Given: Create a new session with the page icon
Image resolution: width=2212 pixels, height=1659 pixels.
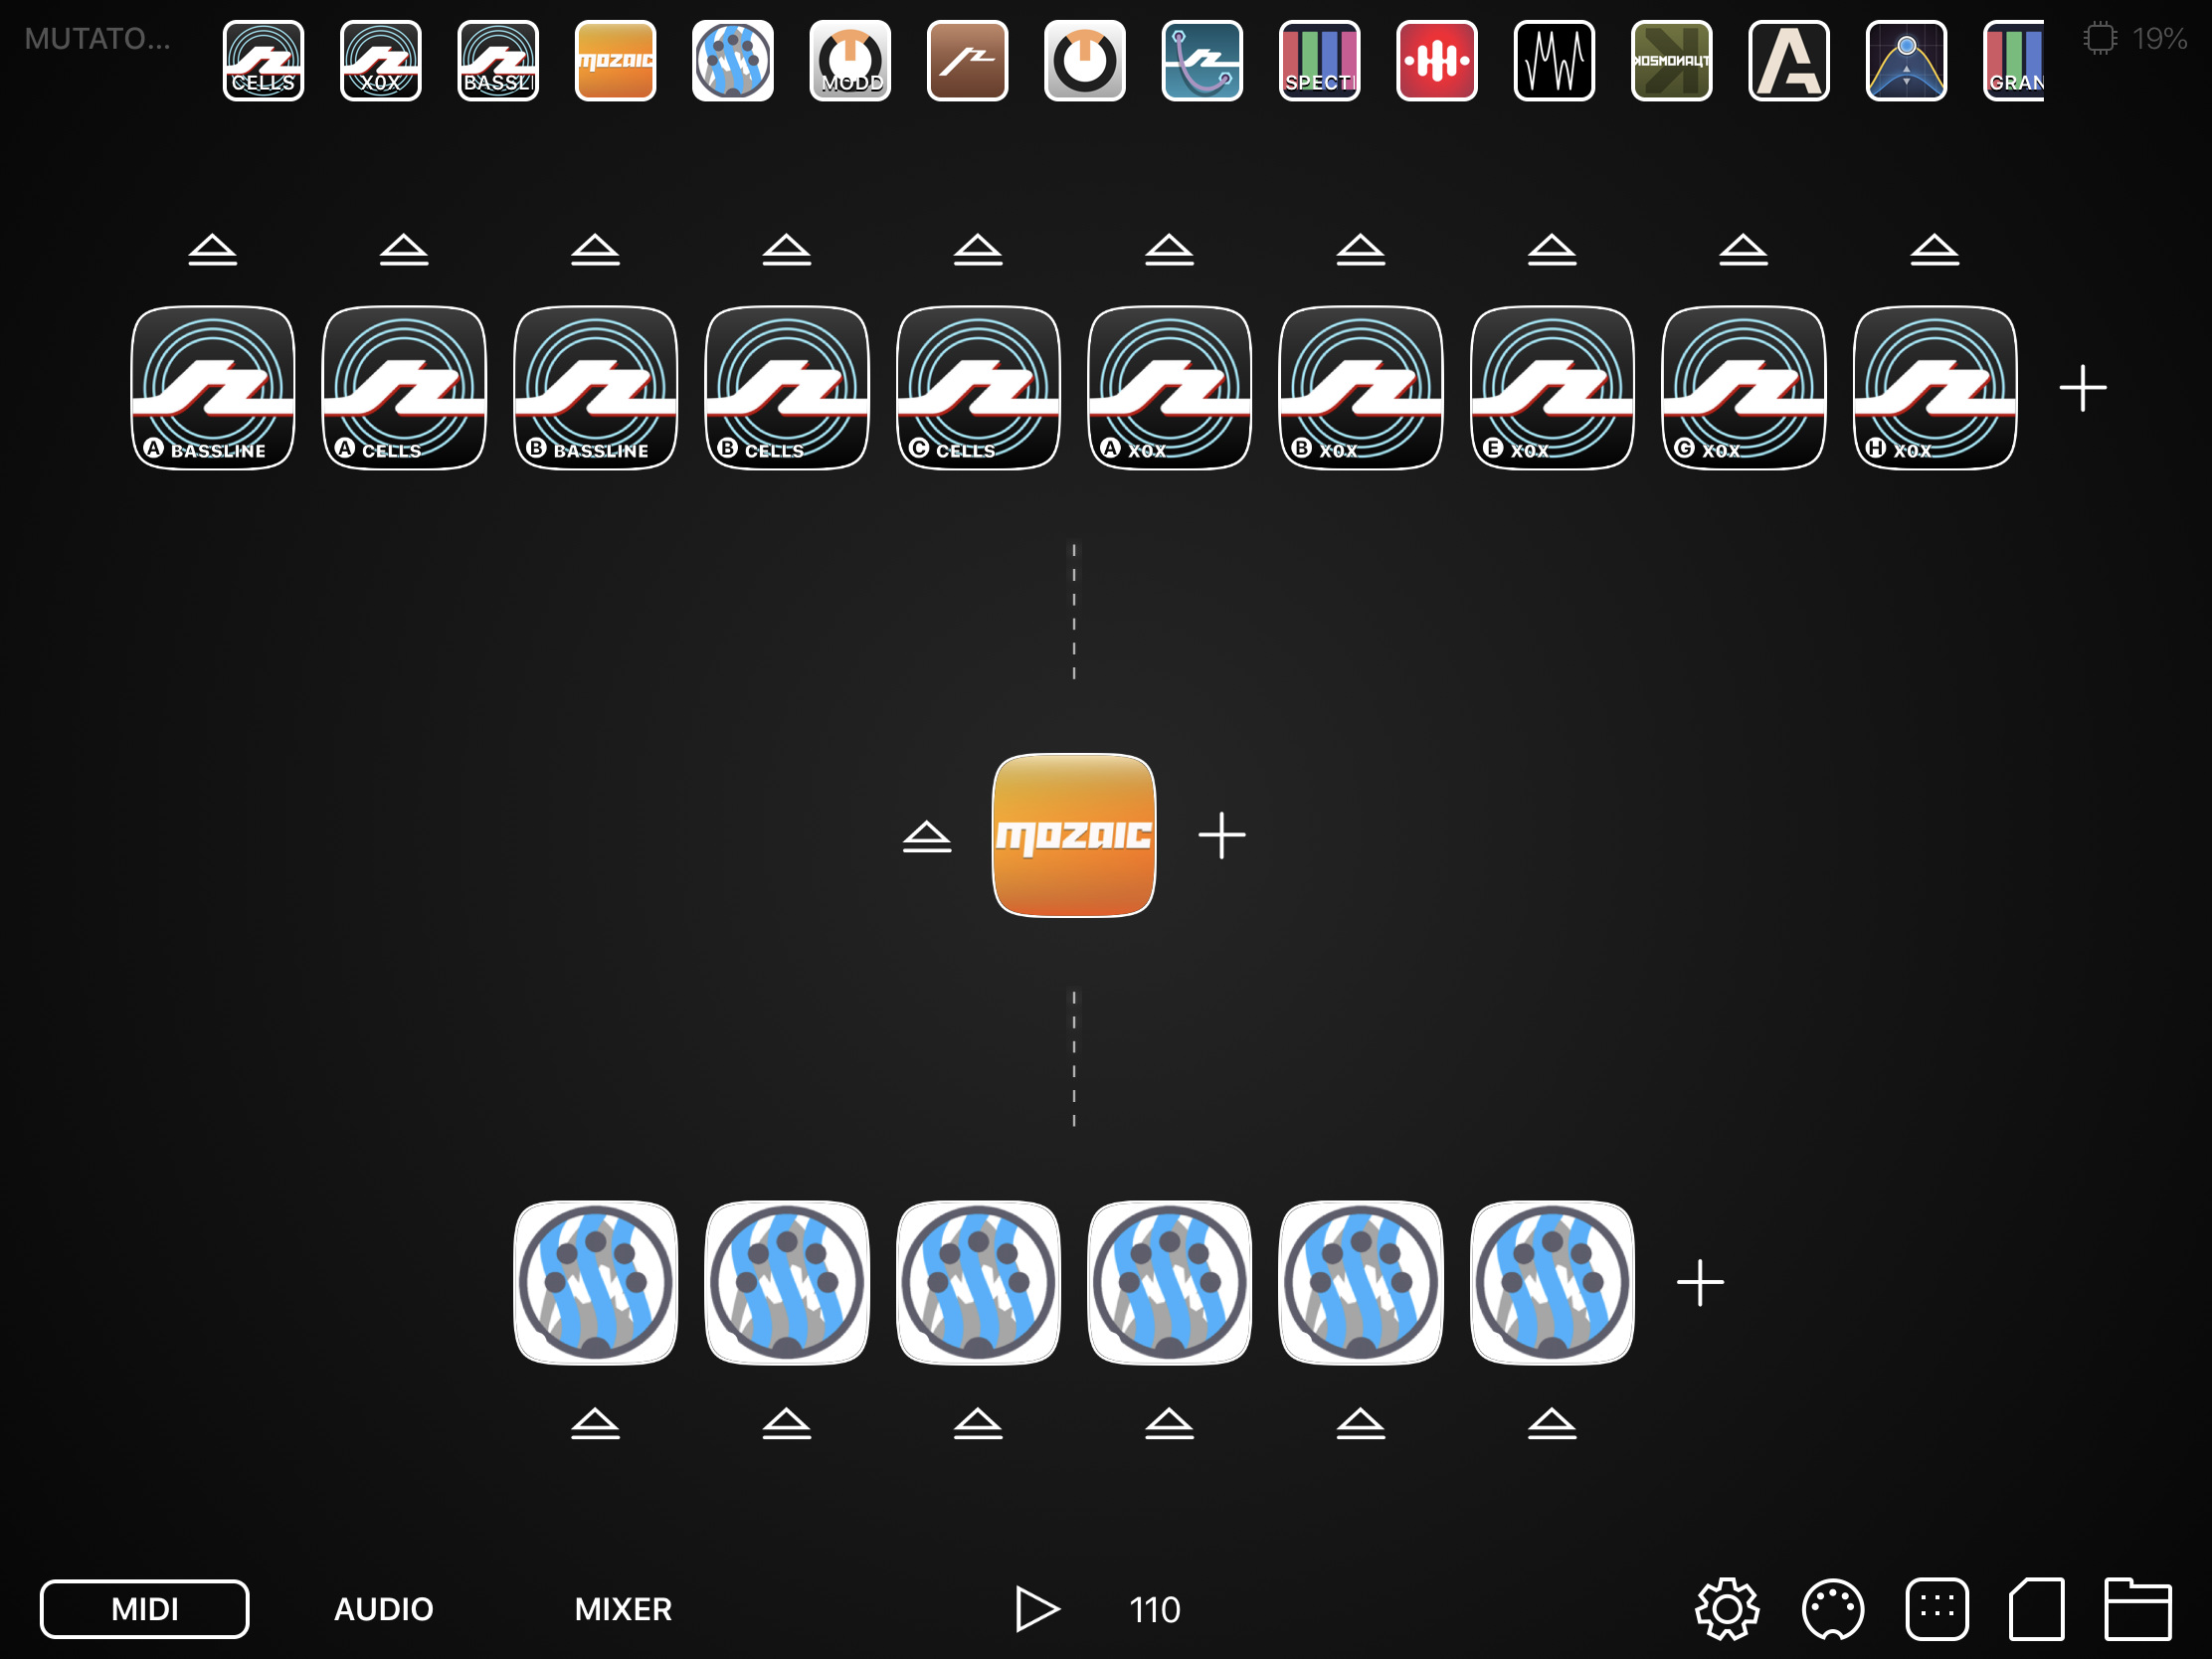Looking at the screenshot, I should [2037, 1609].
